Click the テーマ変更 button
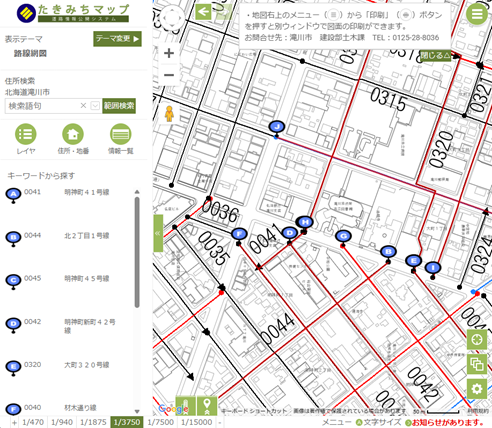This screenshot has height=428, width=492. click(117, 39)
